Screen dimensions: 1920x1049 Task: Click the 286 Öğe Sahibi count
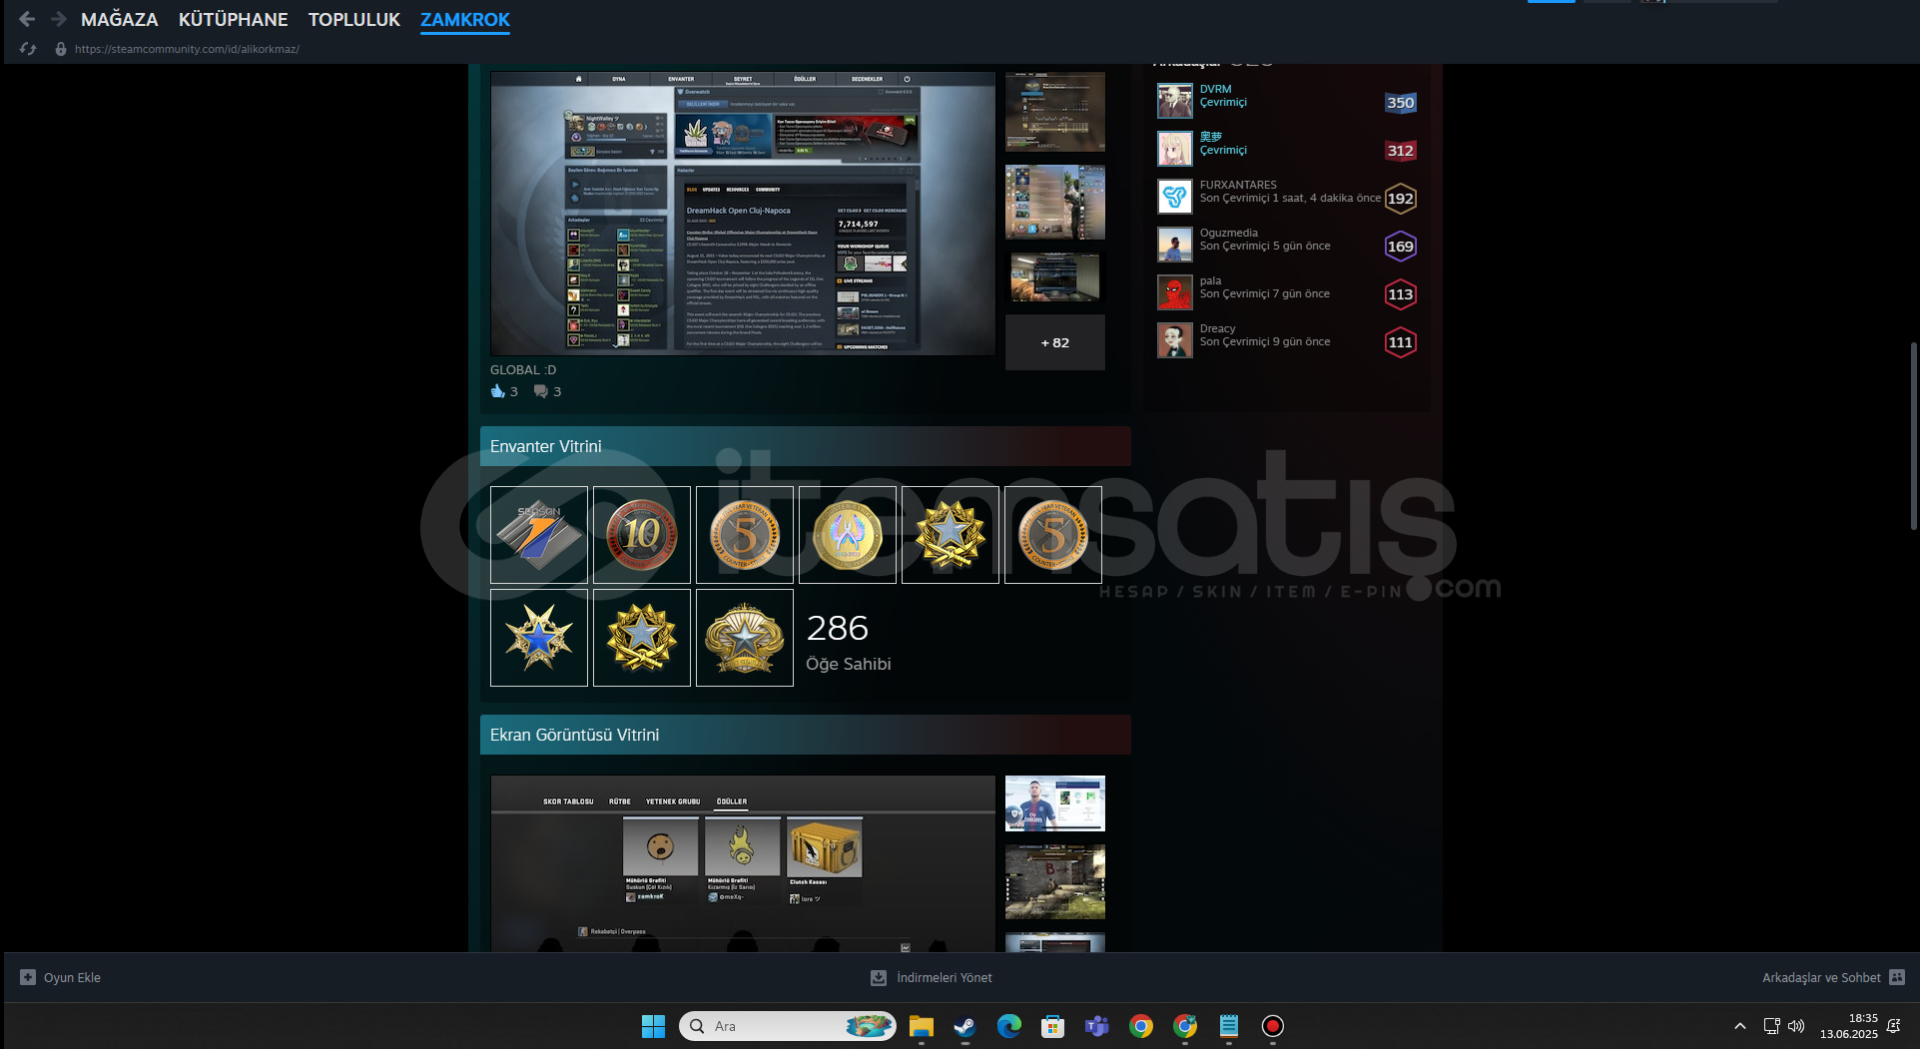(x=848, y=641)
